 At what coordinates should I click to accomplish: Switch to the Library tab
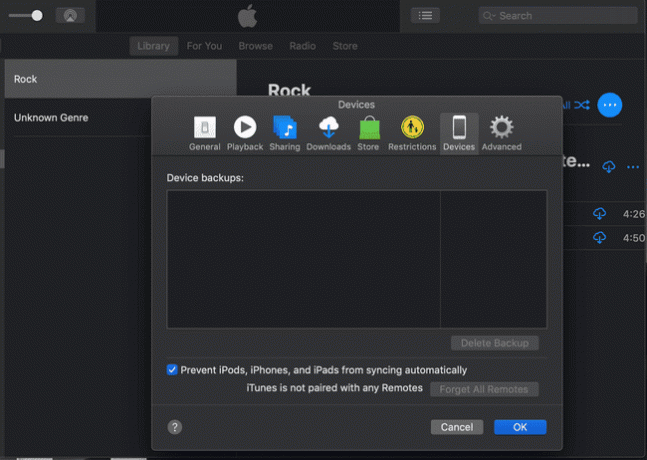point(153,46)
